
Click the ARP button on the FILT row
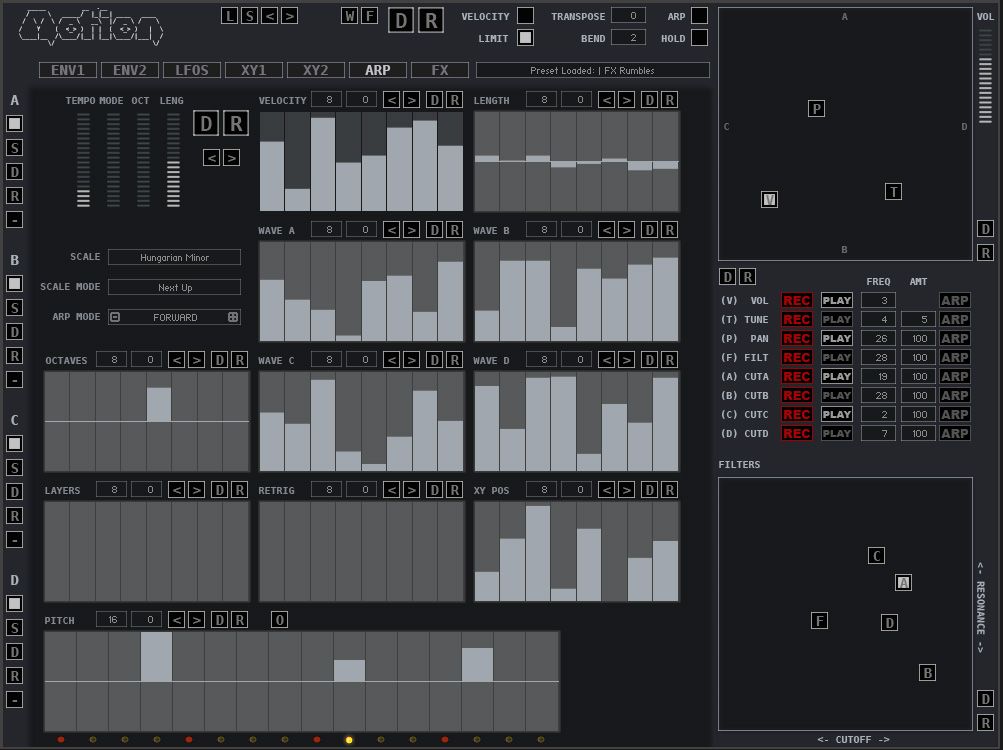954,357
